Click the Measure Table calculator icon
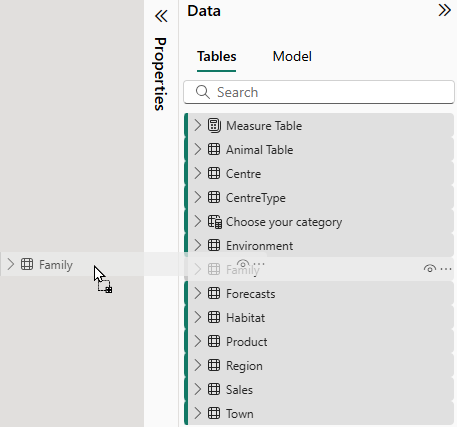This screenshot has width=457, height=427. click(214, 126)
